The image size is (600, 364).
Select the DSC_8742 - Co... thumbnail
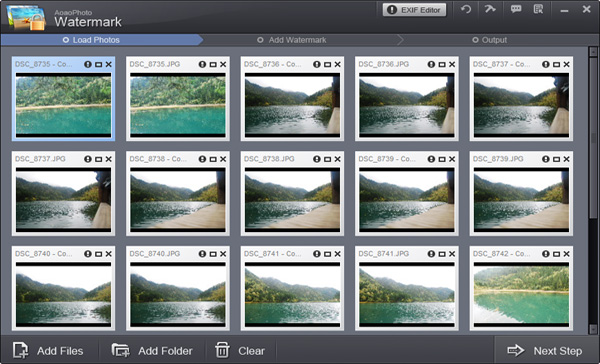tap(521, 294)
